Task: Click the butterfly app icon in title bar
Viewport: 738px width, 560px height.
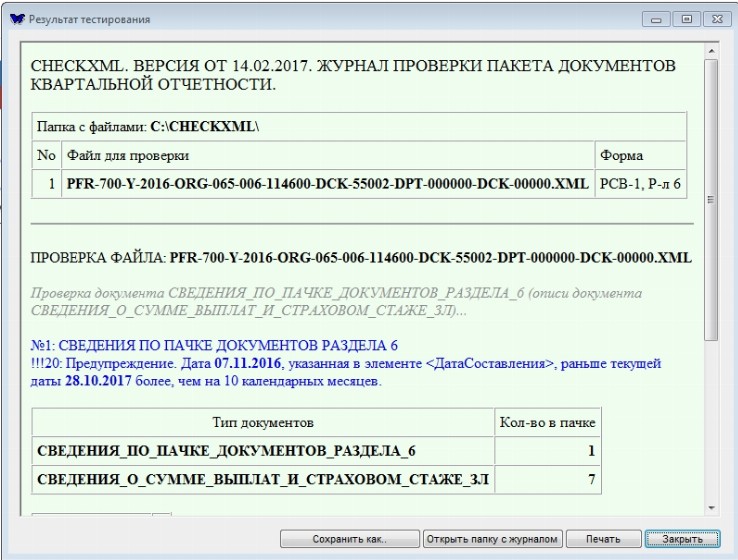Action: pyautogui.click(x=16, y=19)
